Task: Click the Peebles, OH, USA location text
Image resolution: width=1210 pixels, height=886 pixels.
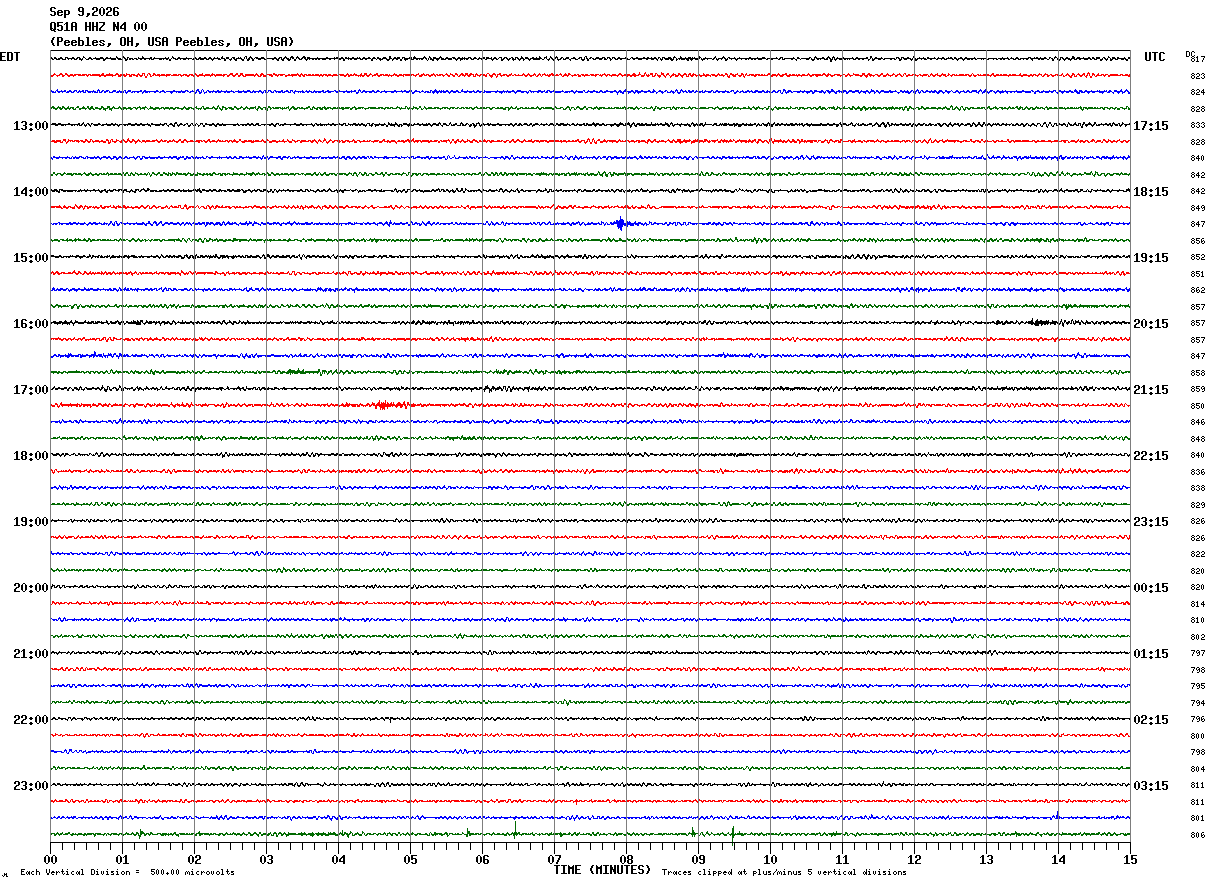Action: [x=172, y=42]
